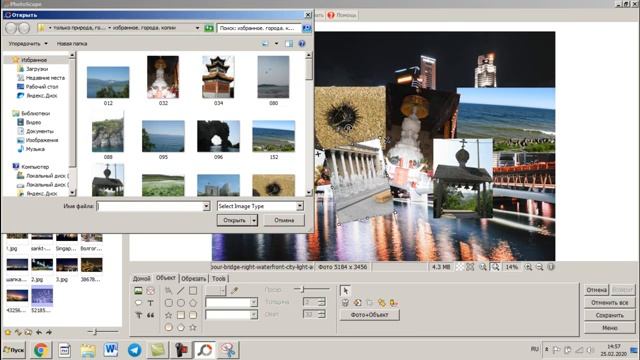Select the text T tool
Screen dimensions: 640x360
pyautogui.click(x=151, y=303)
